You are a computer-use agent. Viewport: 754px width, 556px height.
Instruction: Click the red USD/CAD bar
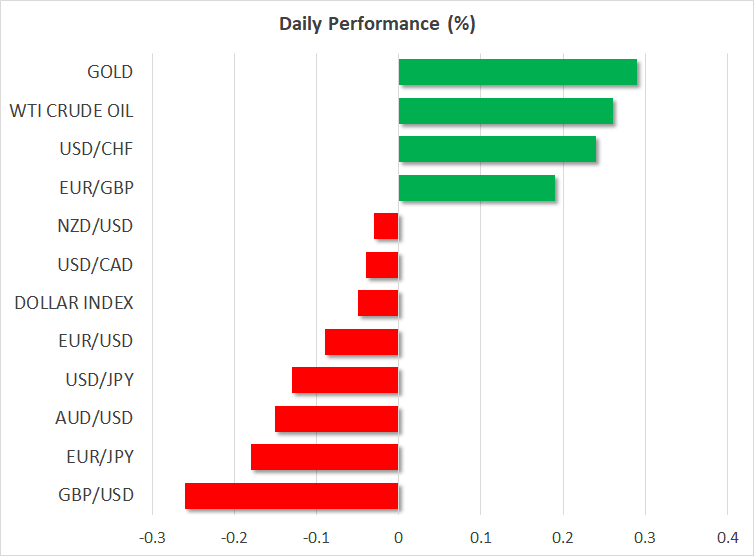pyautogui.click(x=382, y=265)
